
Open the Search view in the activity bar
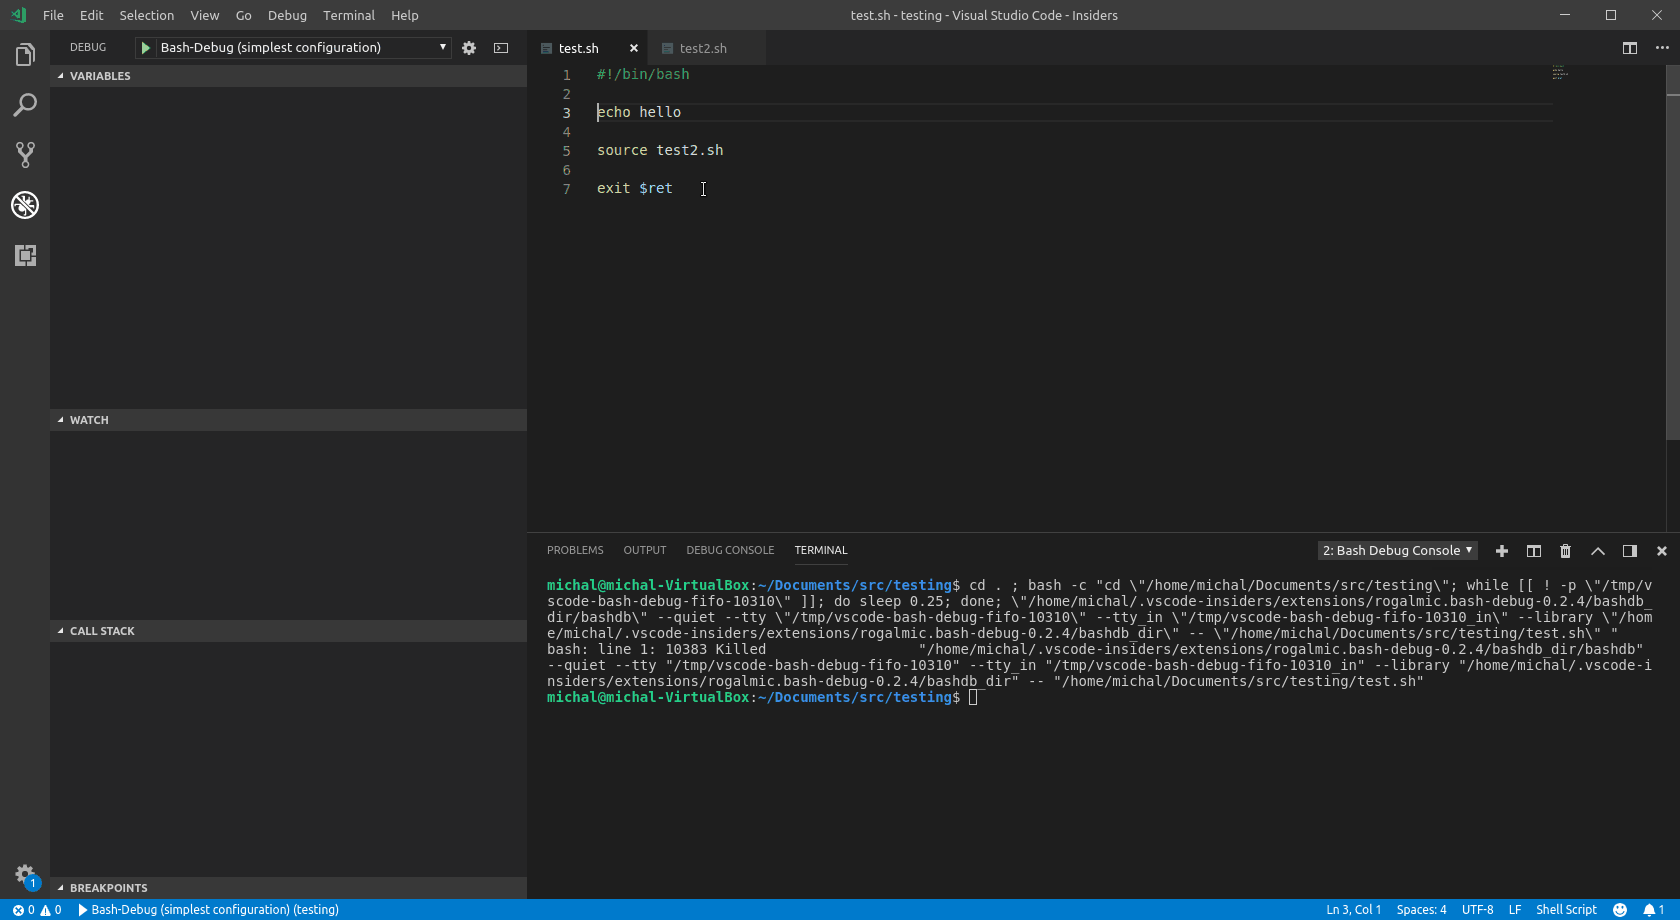(25, 104)
